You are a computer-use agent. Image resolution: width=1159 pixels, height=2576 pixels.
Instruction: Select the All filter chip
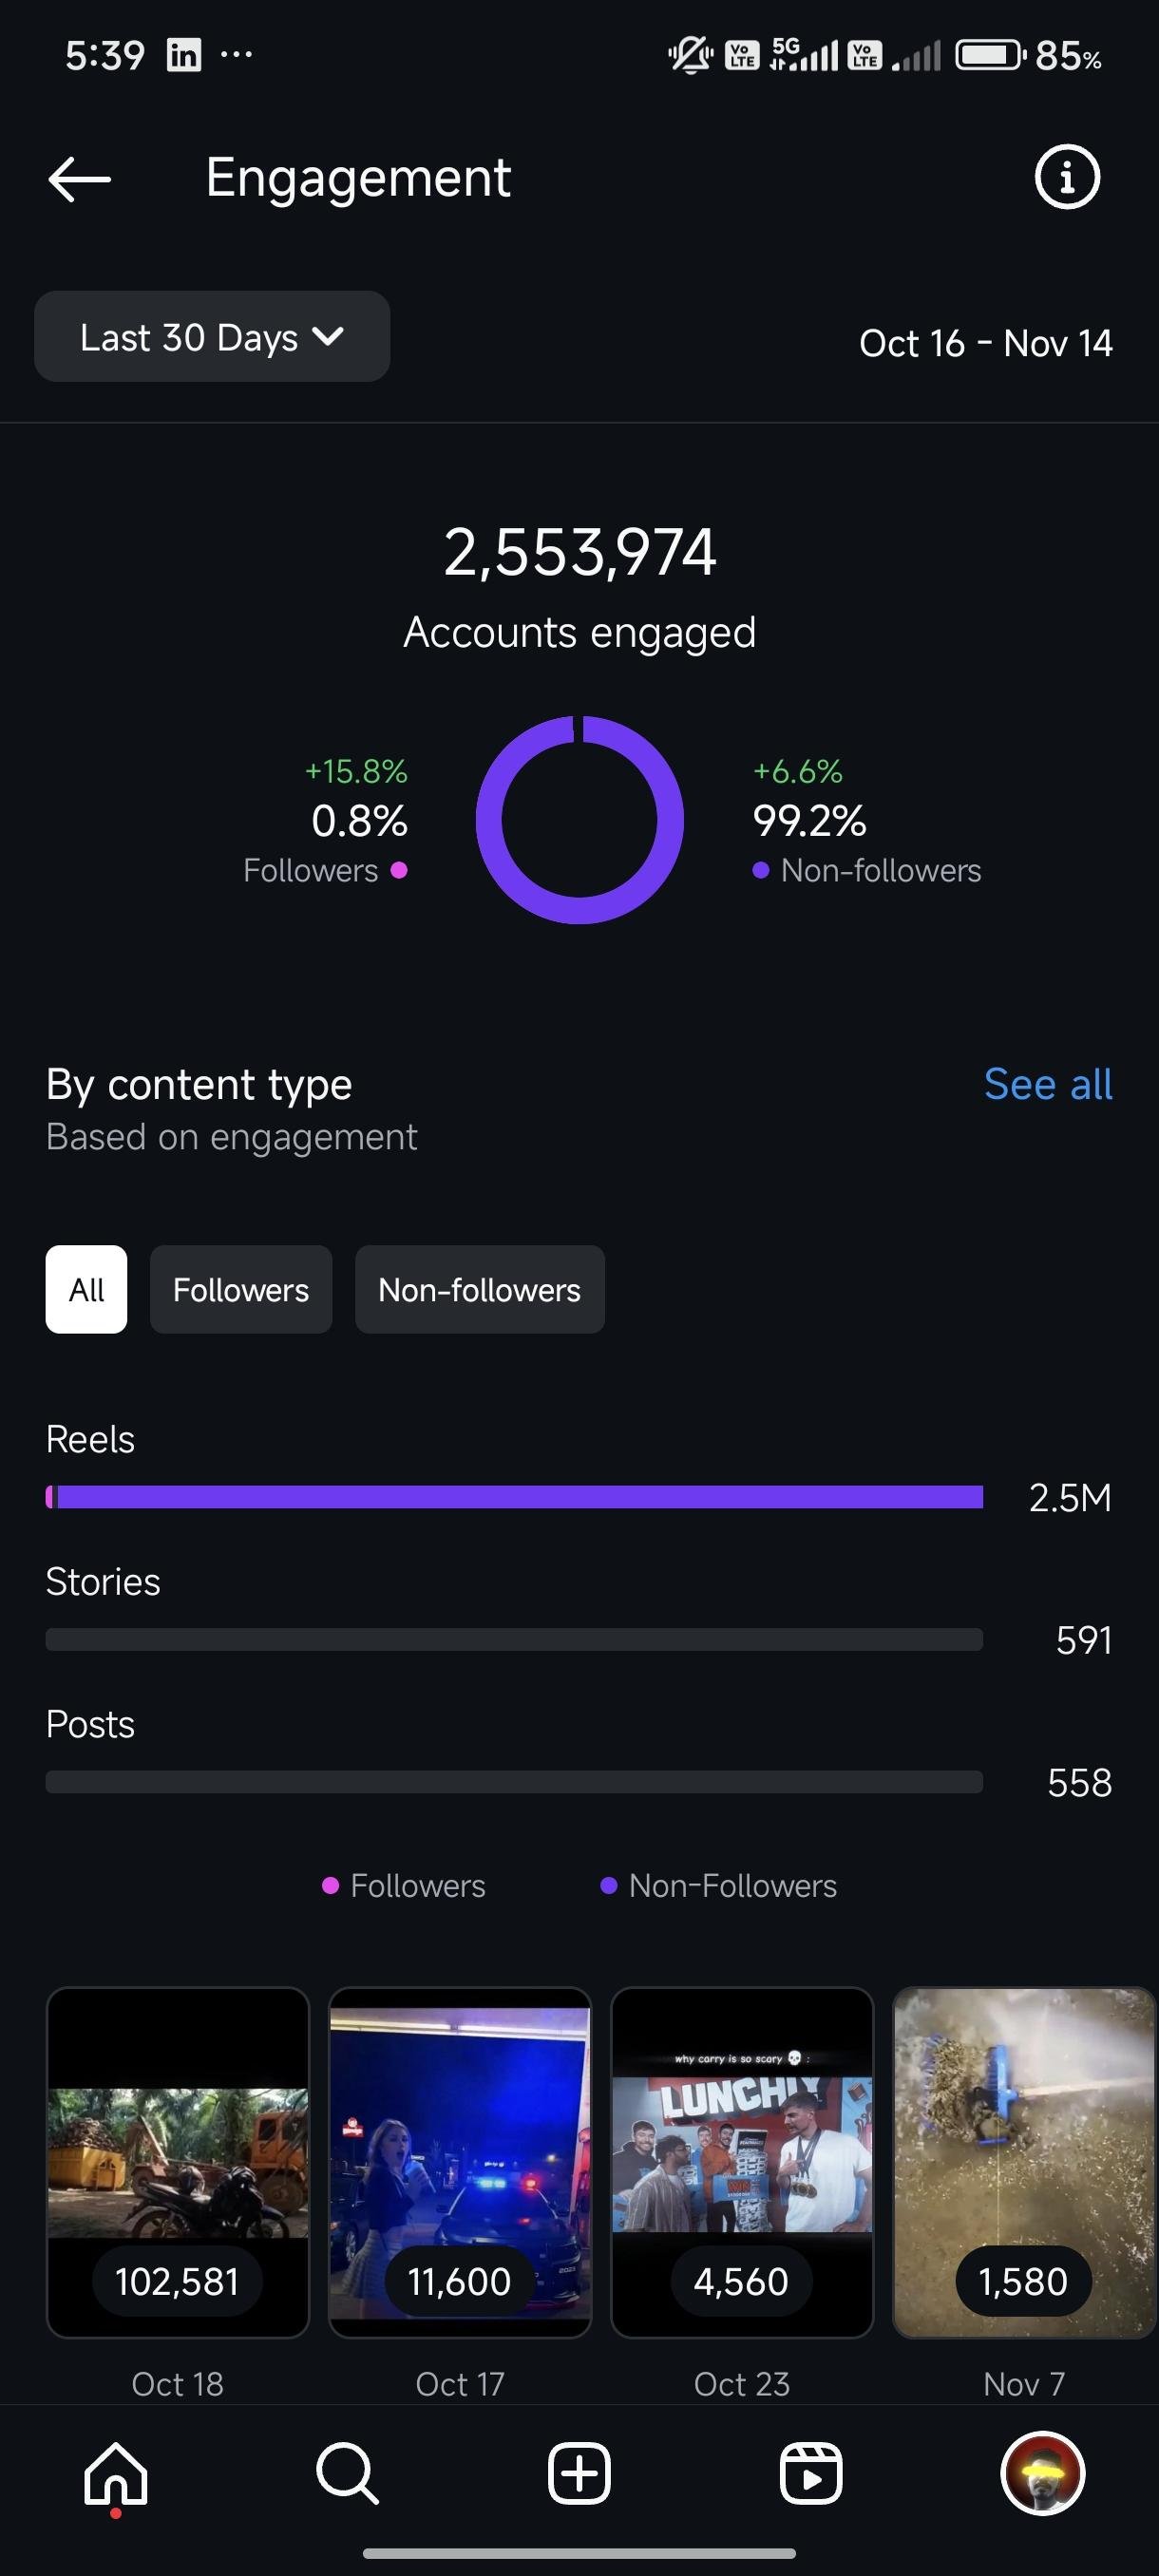[x=86, y=1289]
